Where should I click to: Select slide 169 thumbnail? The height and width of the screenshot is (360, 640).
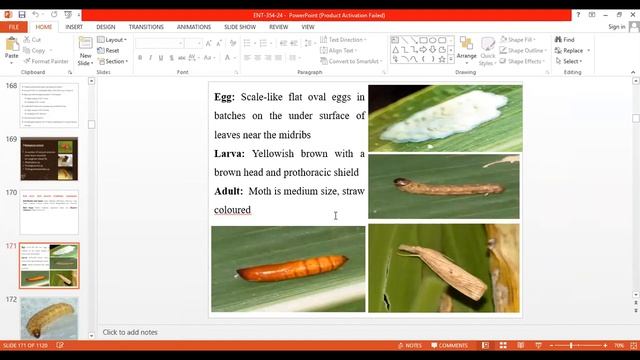tap(49, 159)
